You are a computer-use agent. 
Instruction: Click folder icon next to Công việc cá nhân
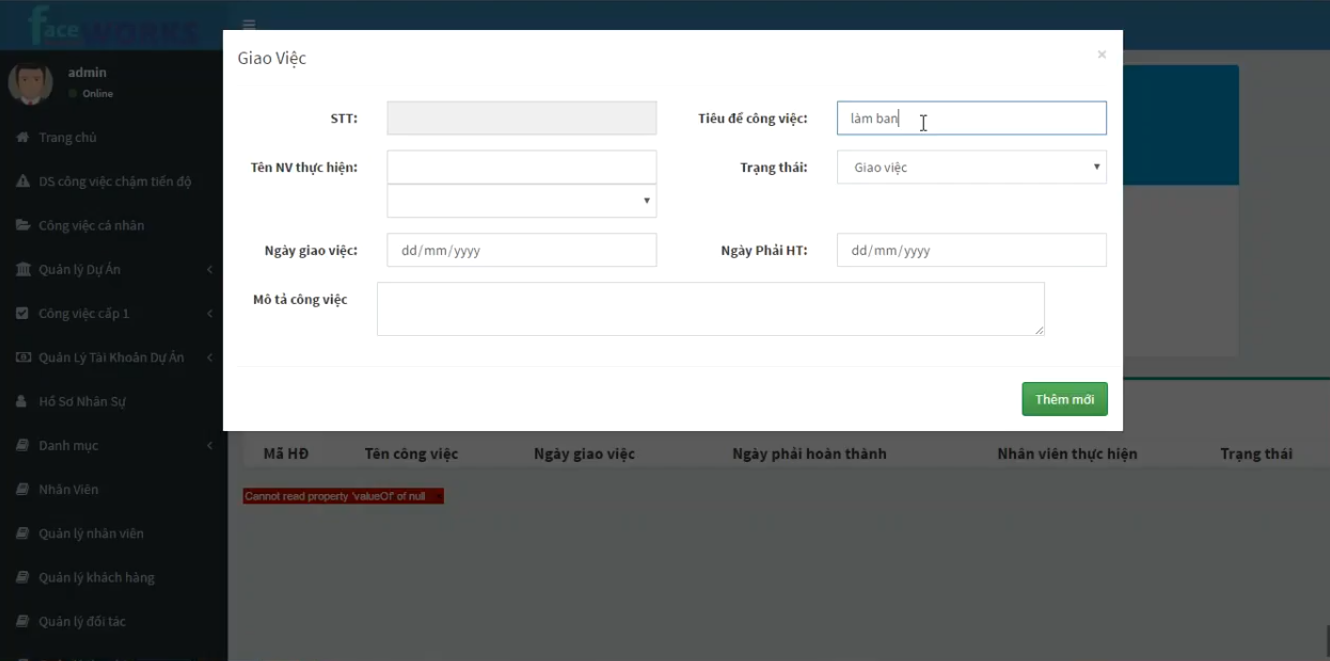click(22, 226)
